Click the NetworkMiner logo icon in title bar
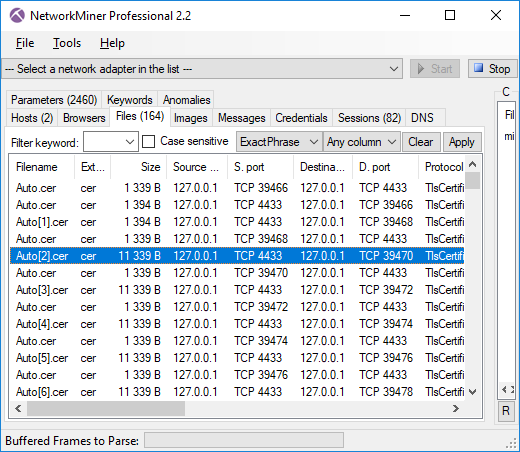 pos(17,15)
